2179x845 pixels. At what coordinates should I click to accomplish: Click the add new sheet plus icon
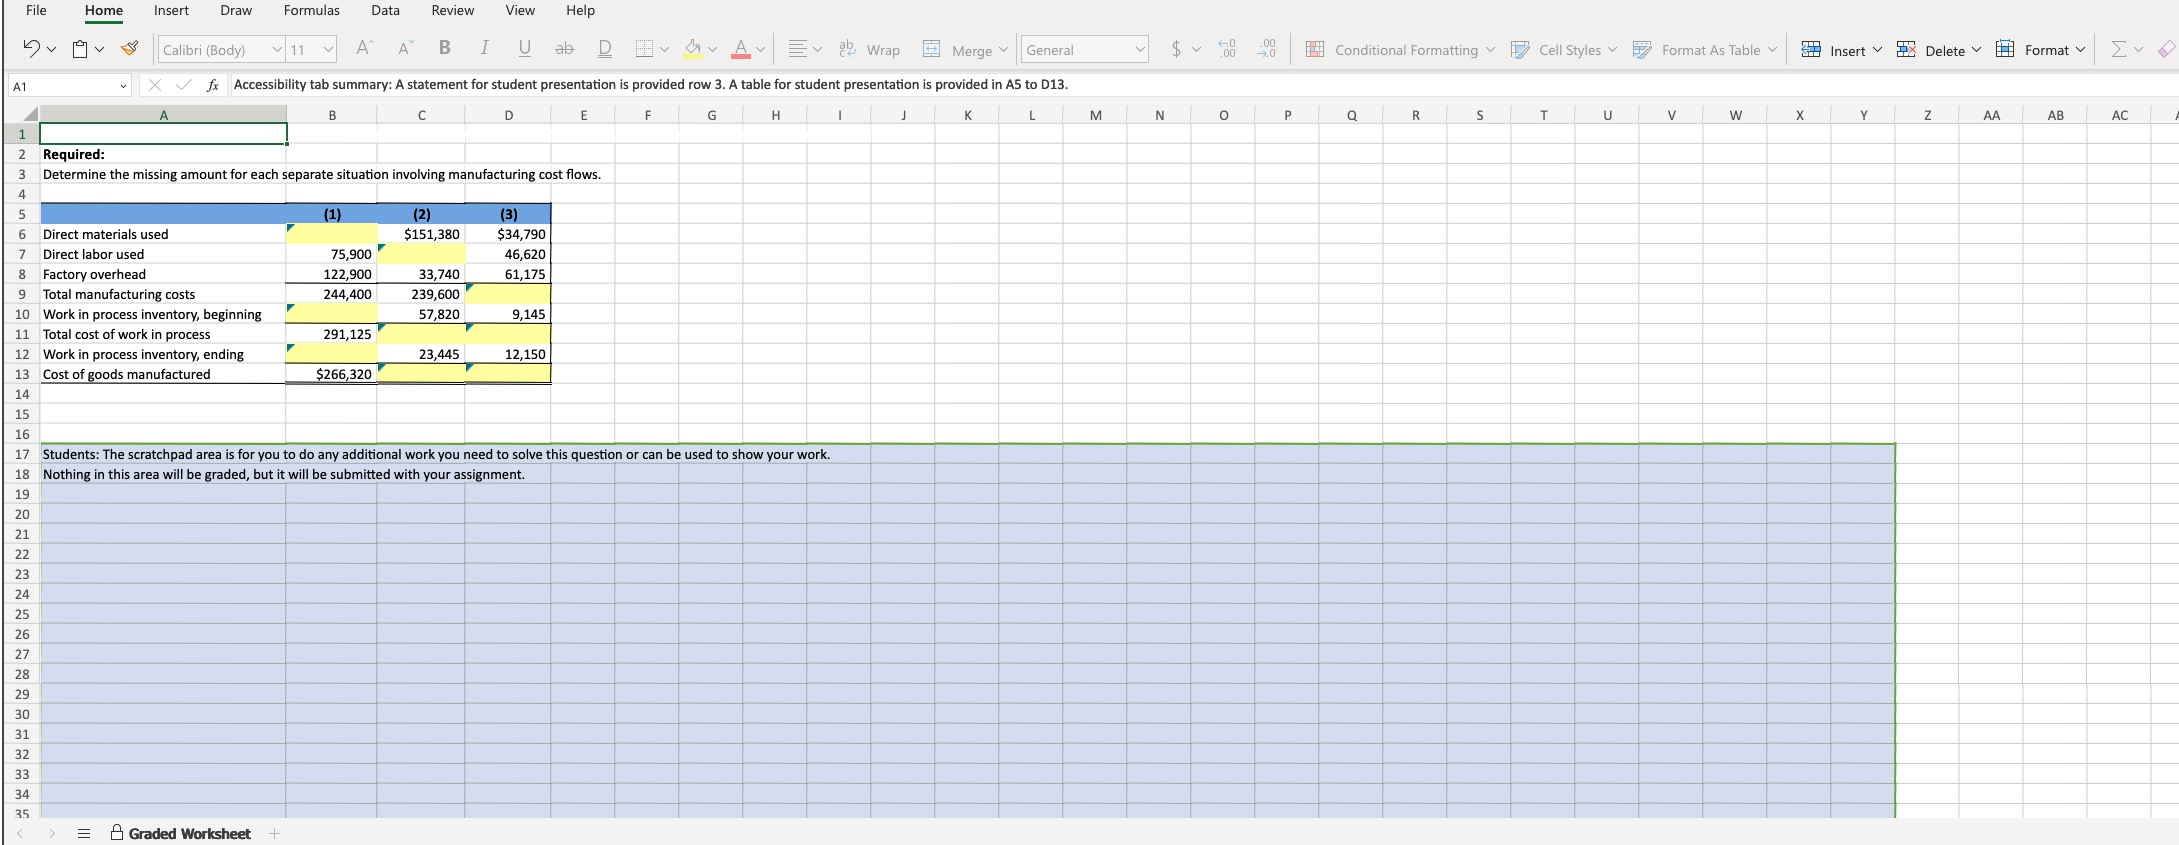point(275,833)
